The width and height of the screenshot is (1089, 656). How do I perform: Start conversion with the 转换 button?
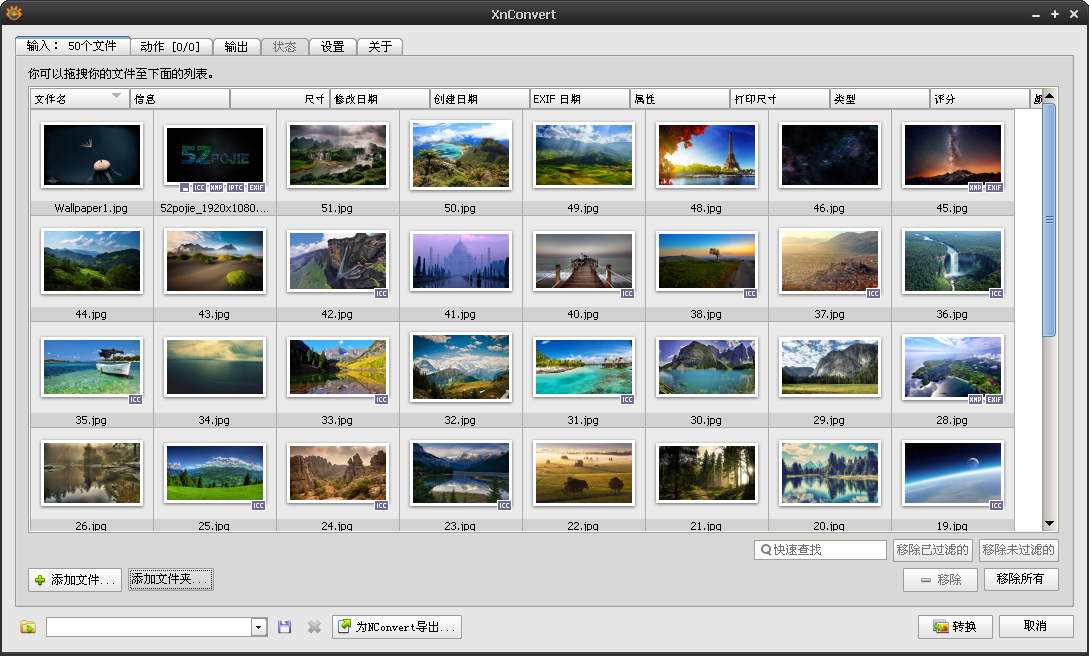(x=955, y=626)
